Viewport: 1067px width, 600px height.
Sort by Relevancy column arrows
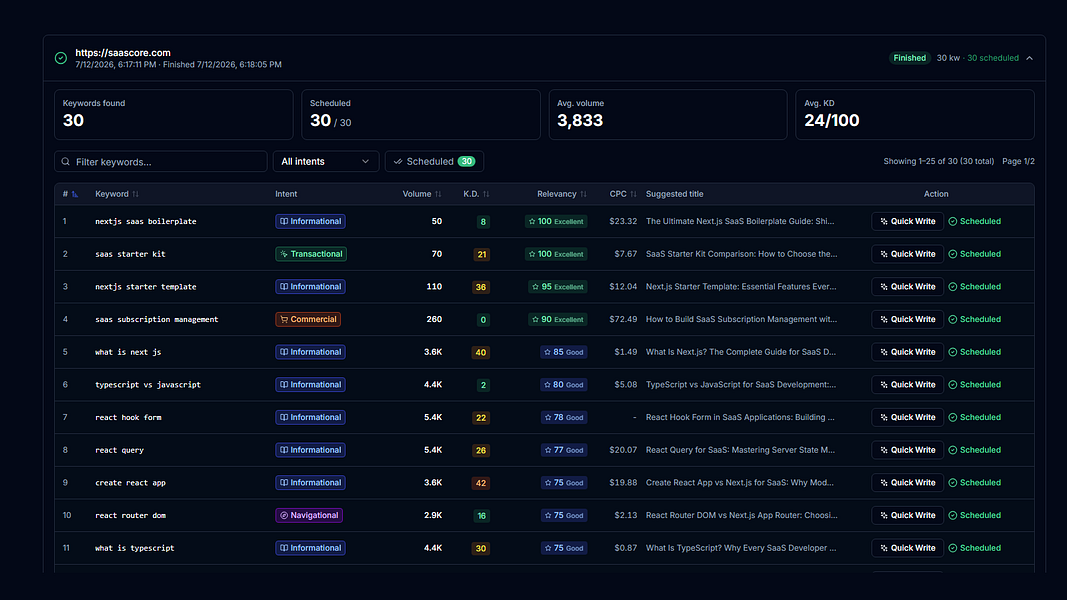tap(583, 194)
